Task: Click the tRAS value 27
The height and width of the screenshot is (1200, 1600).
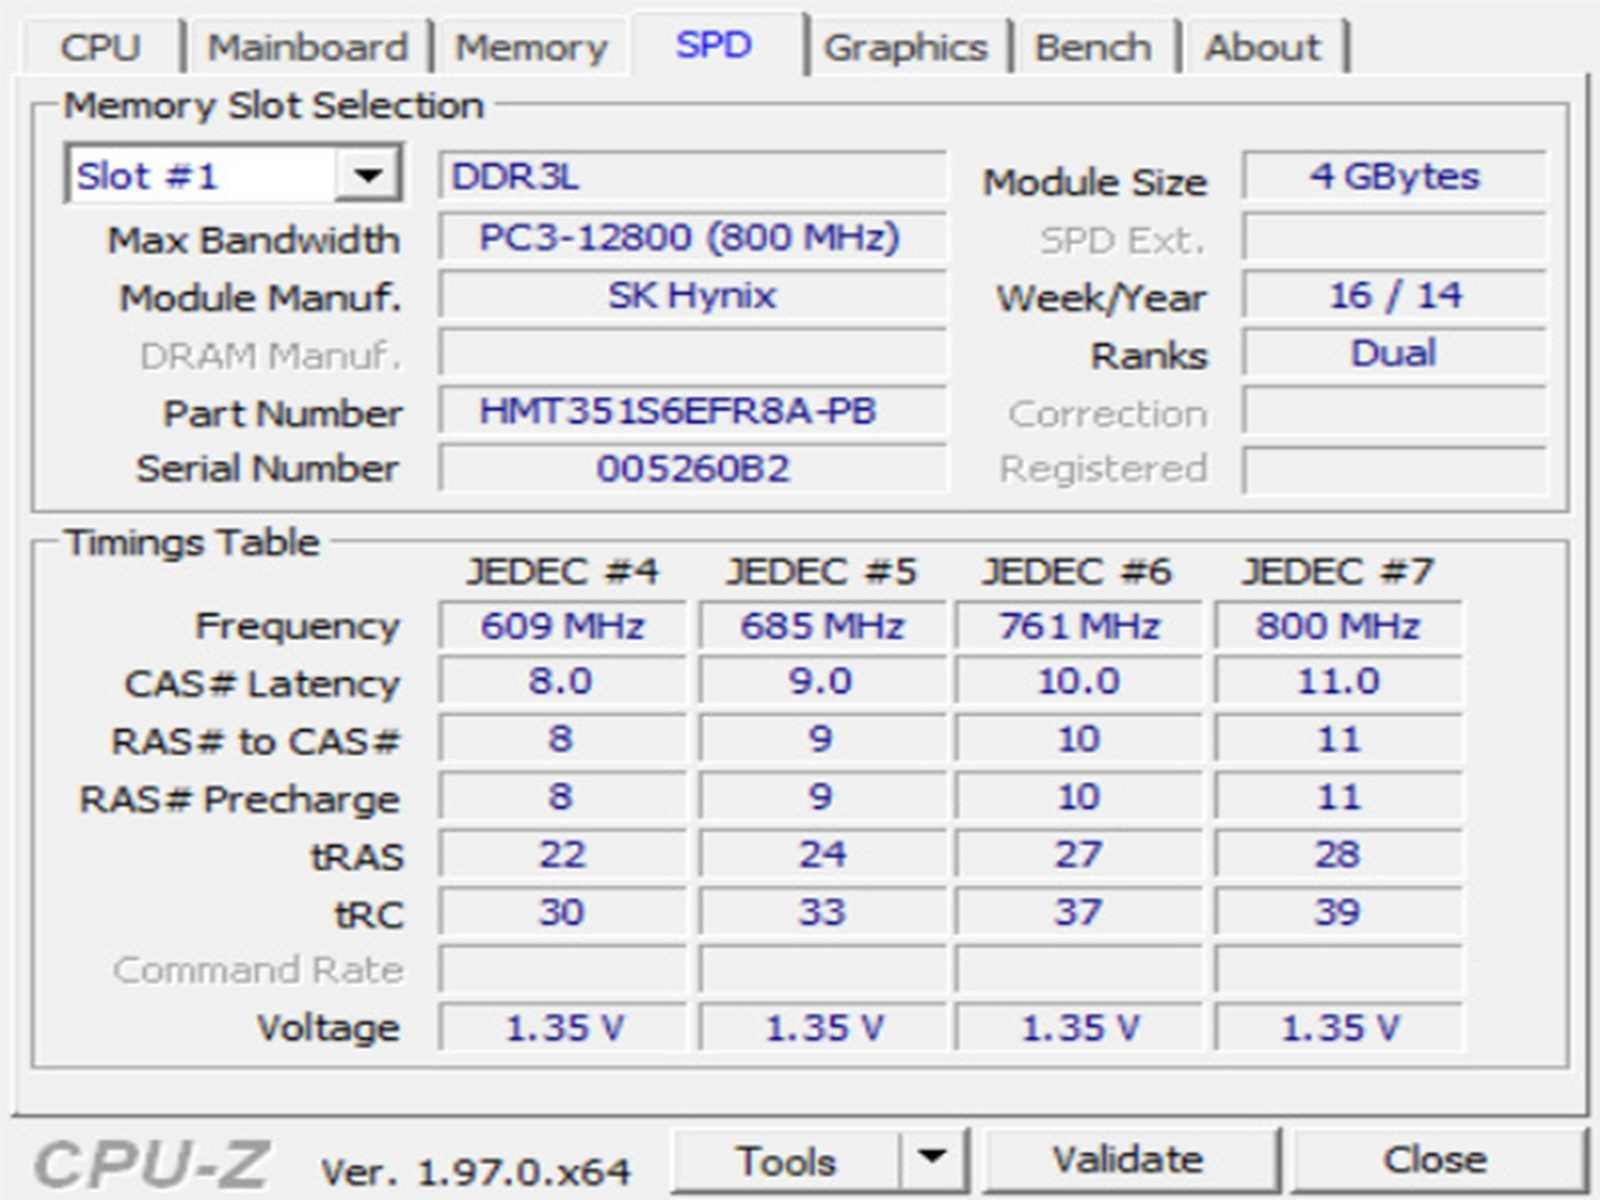Action: 1079,855
